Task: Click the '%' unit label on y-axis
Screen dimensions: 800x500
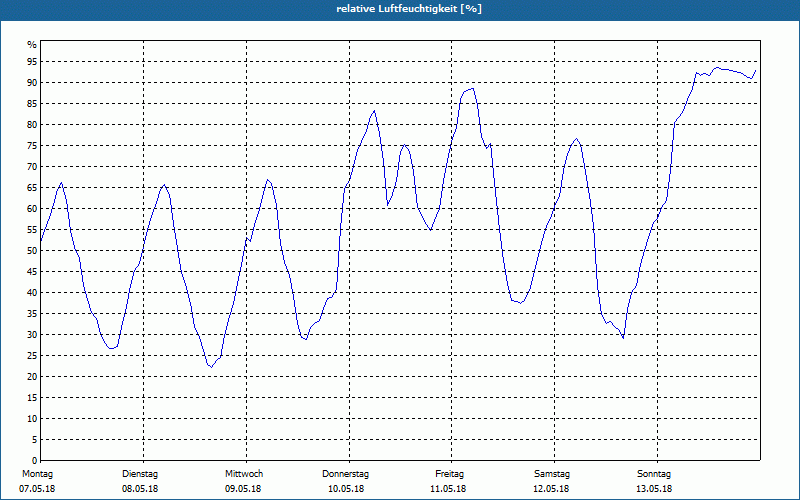Action: [x=32, y=45]
